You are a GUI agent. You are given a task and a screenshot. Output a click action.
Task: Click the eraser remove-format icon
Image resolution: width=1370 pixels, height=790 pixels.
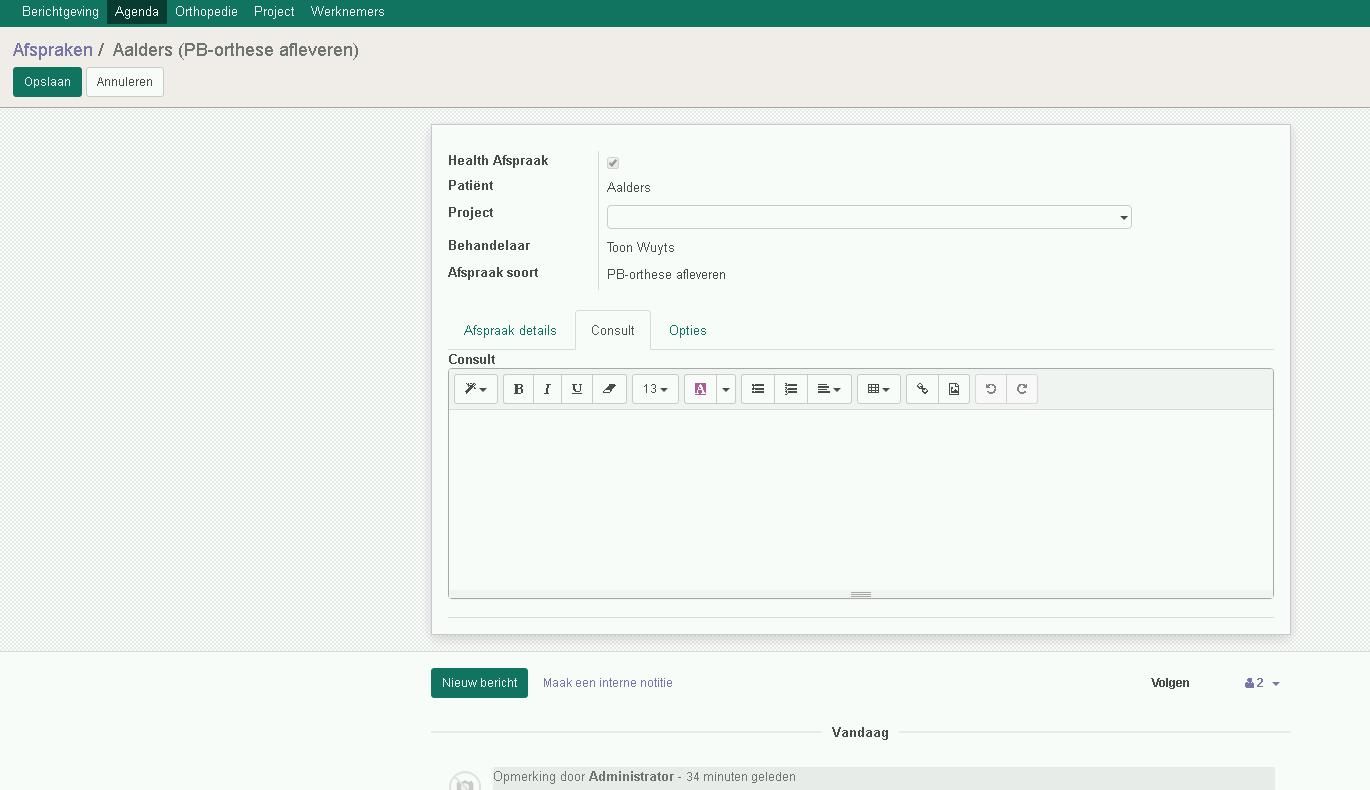(x=609, y=389)
